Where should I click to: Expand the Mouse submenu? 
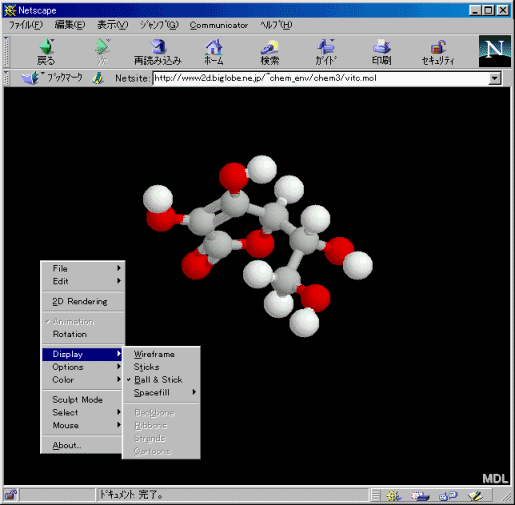pyautogui.click(x=83, y=425)
